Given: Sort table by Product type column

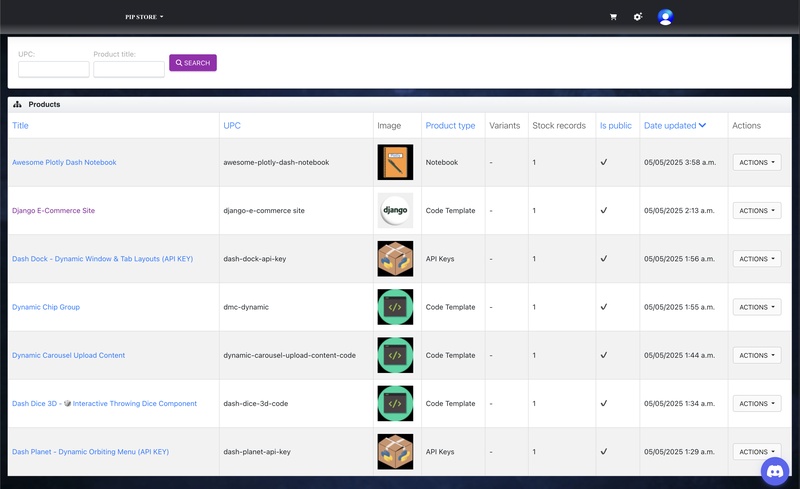Looking at the screenshot, I should (x=450, y=126).
